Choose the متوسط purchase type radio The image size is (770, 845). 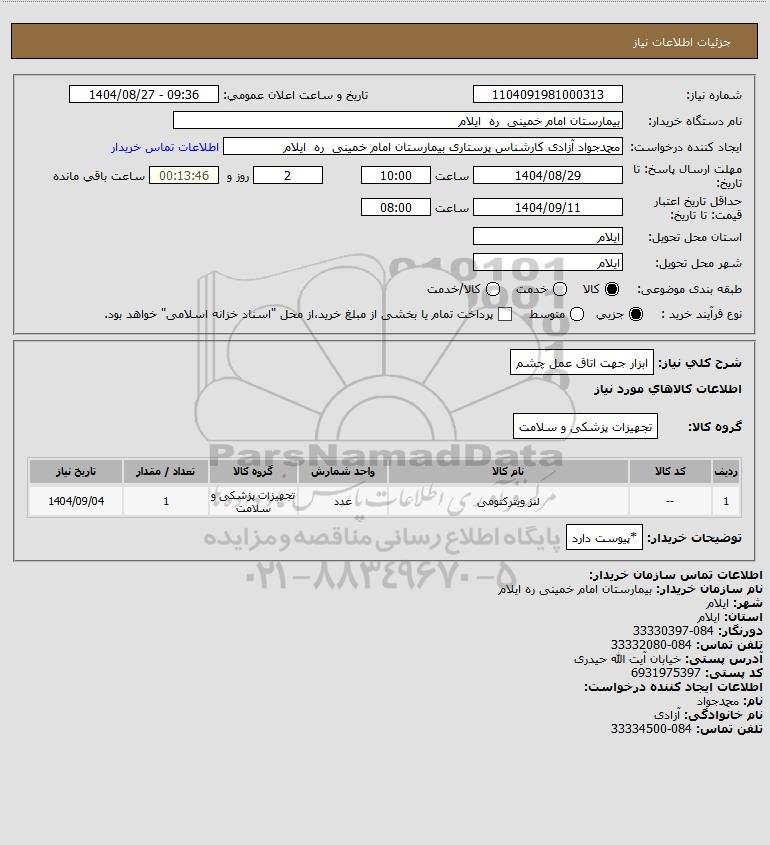point(577,314)
